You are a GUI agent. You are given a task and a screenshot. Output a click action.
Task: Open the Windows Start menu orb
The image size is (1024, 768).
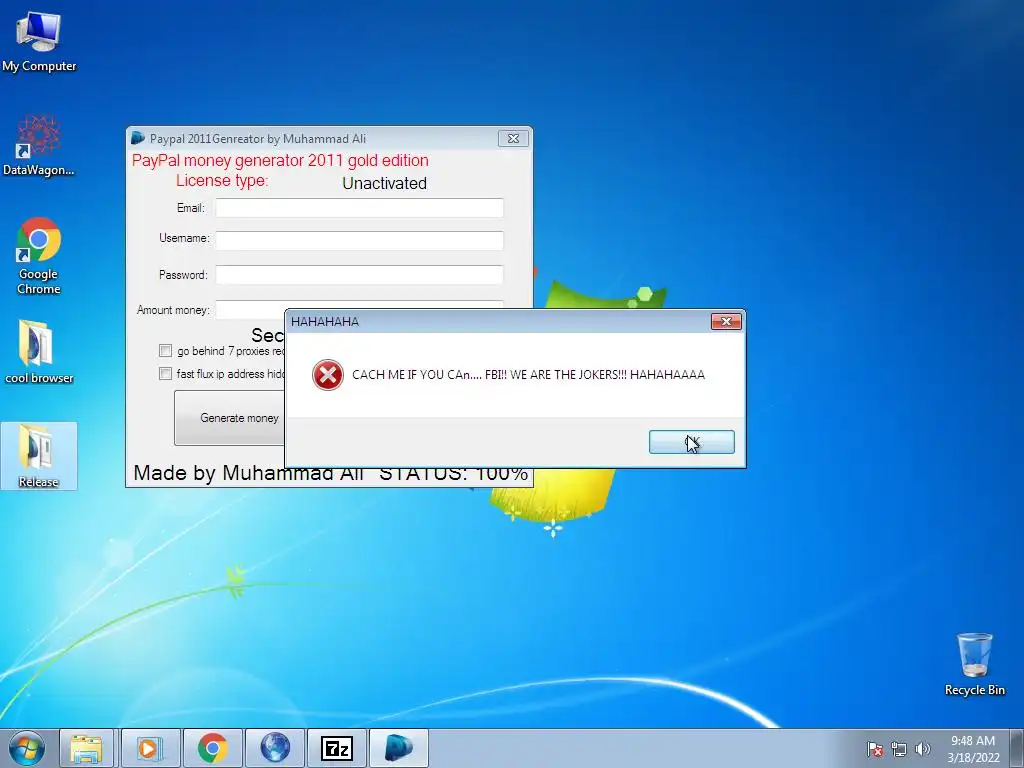[27, 748]
